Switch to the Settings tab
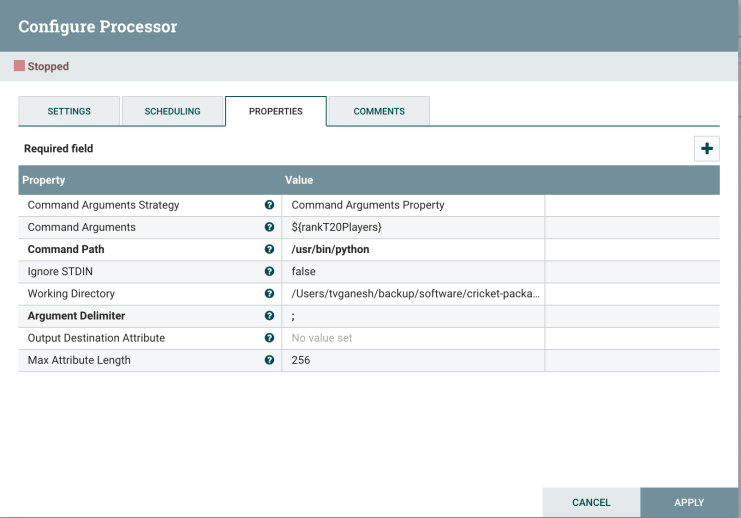This screenshot has height=518, width=741. (x=69, y=111)
